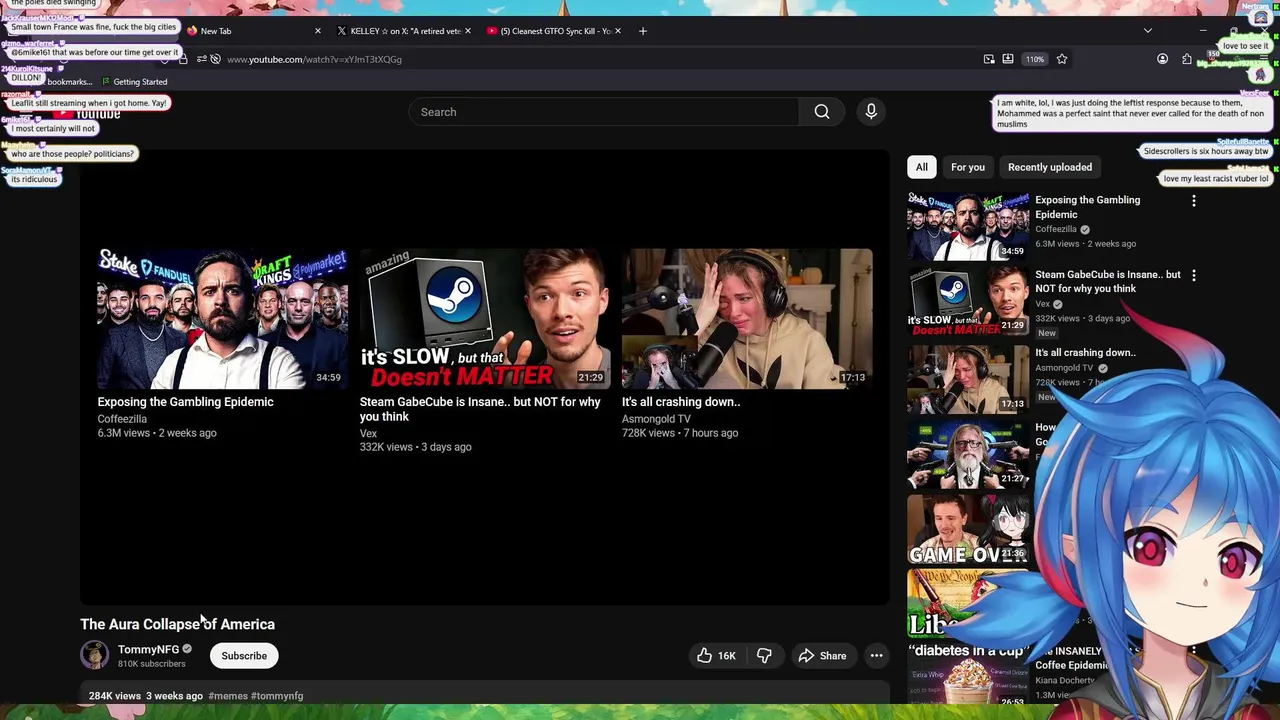Click the YouTube search magnifier button
This screenshot has height=720, width=1280.
(822, 112)
